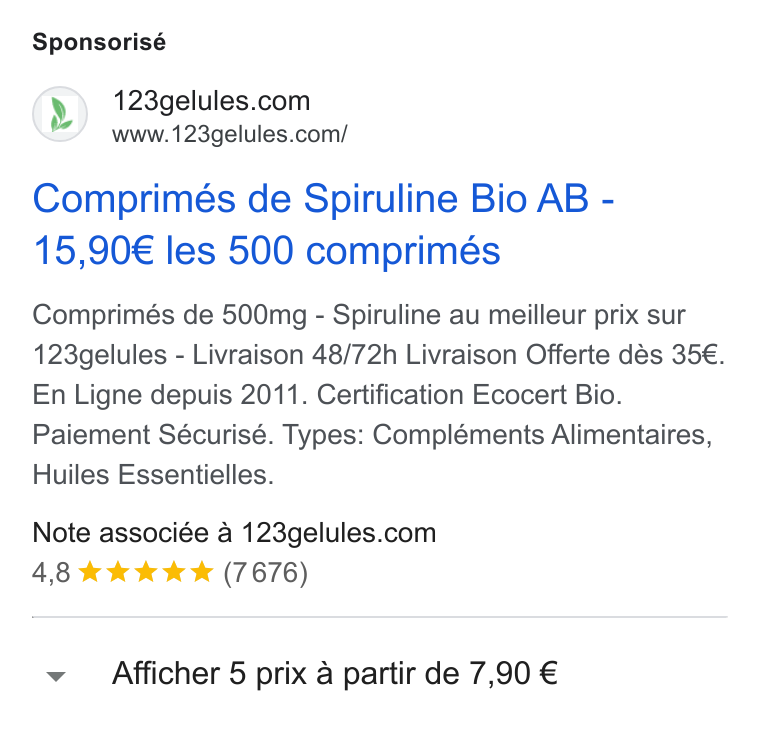Click the Compléments Alimentaires type text
760x734 pixels.
[x=542, y=434]
